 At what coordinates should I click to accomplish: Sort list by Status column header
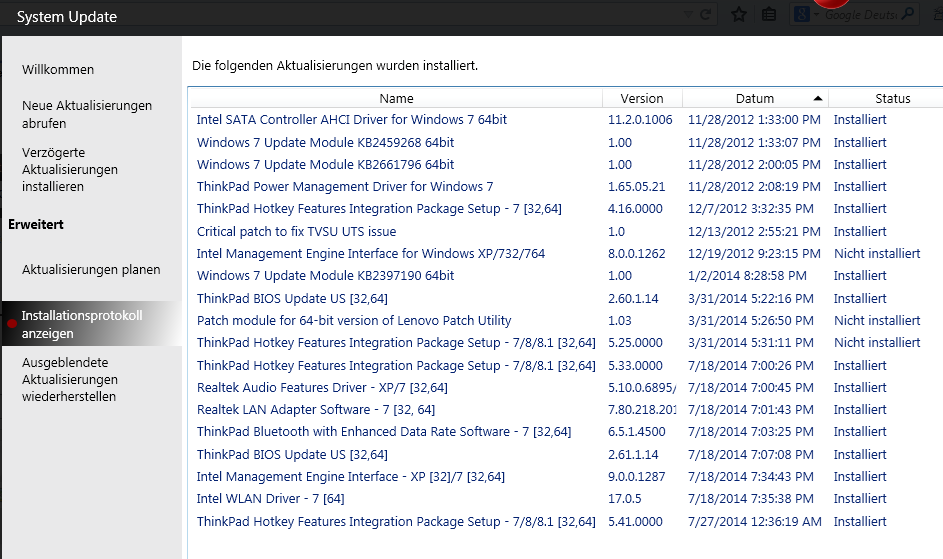coord(892,98)
